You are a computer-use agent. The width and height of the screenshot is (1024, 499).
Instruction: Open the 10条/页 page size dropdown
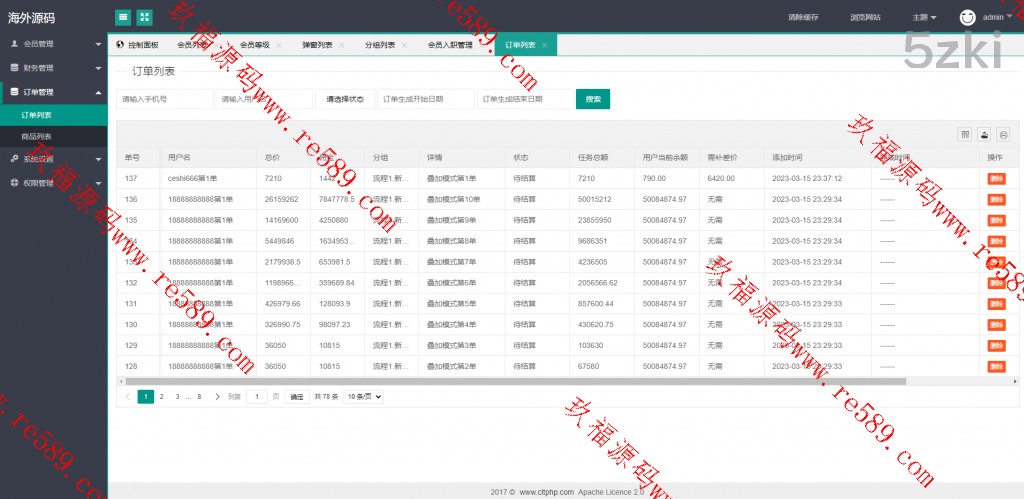(363, 397)
